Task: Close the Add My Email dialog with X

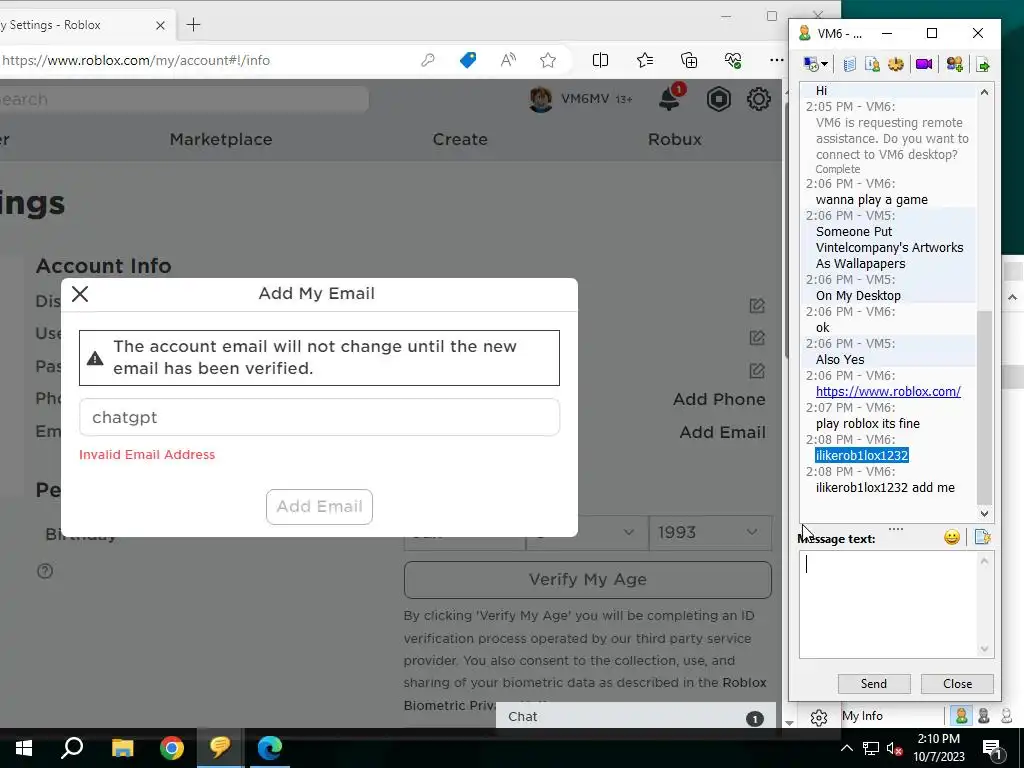Action: [x=80, y=294]
